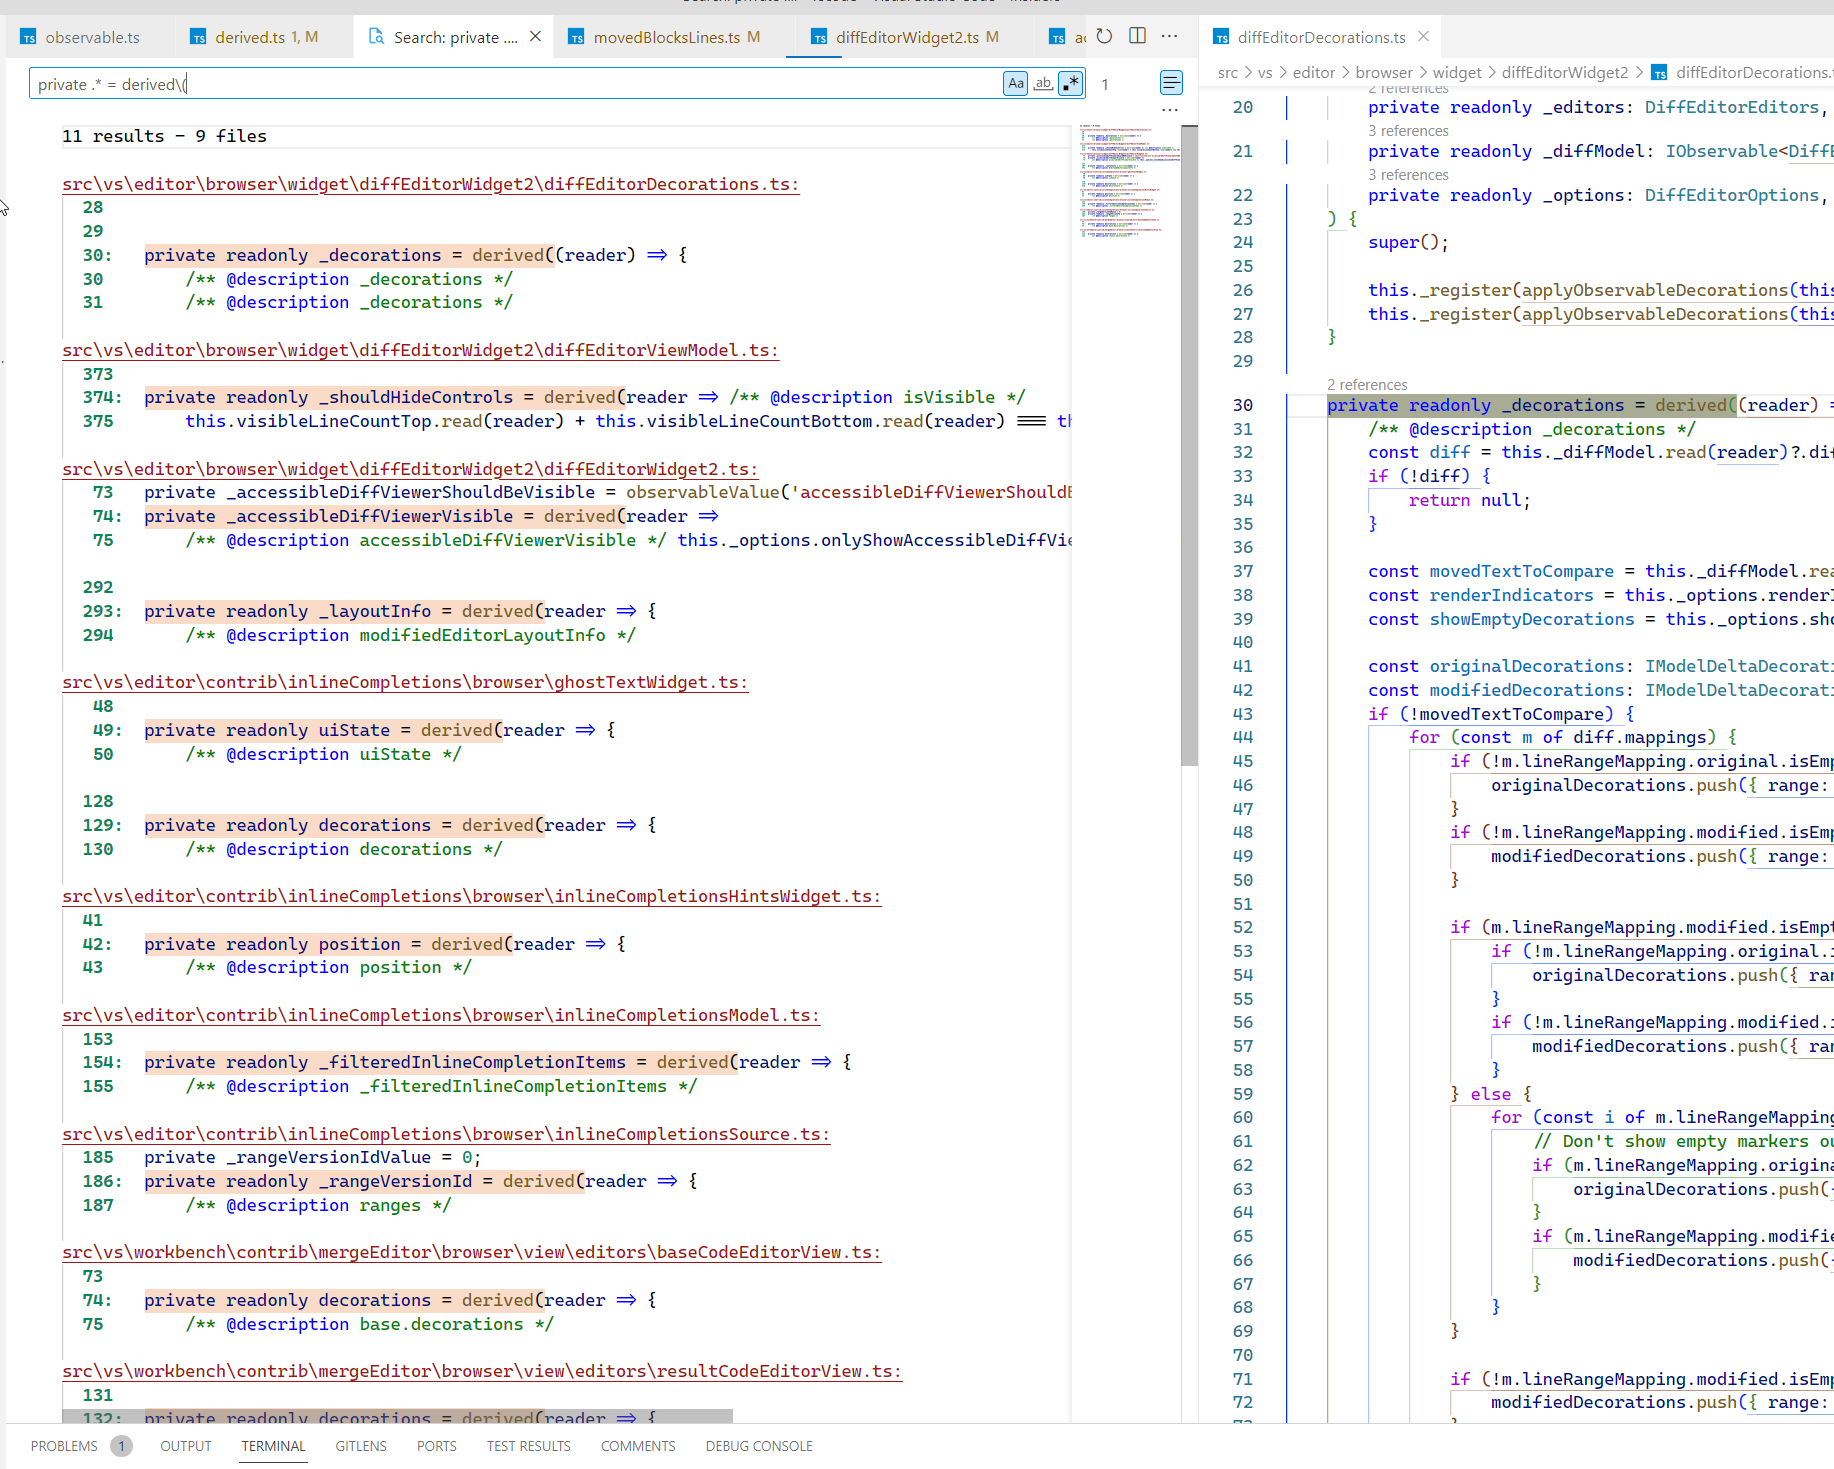Open the ellipsis menu below the search box

click(1169, 110)
